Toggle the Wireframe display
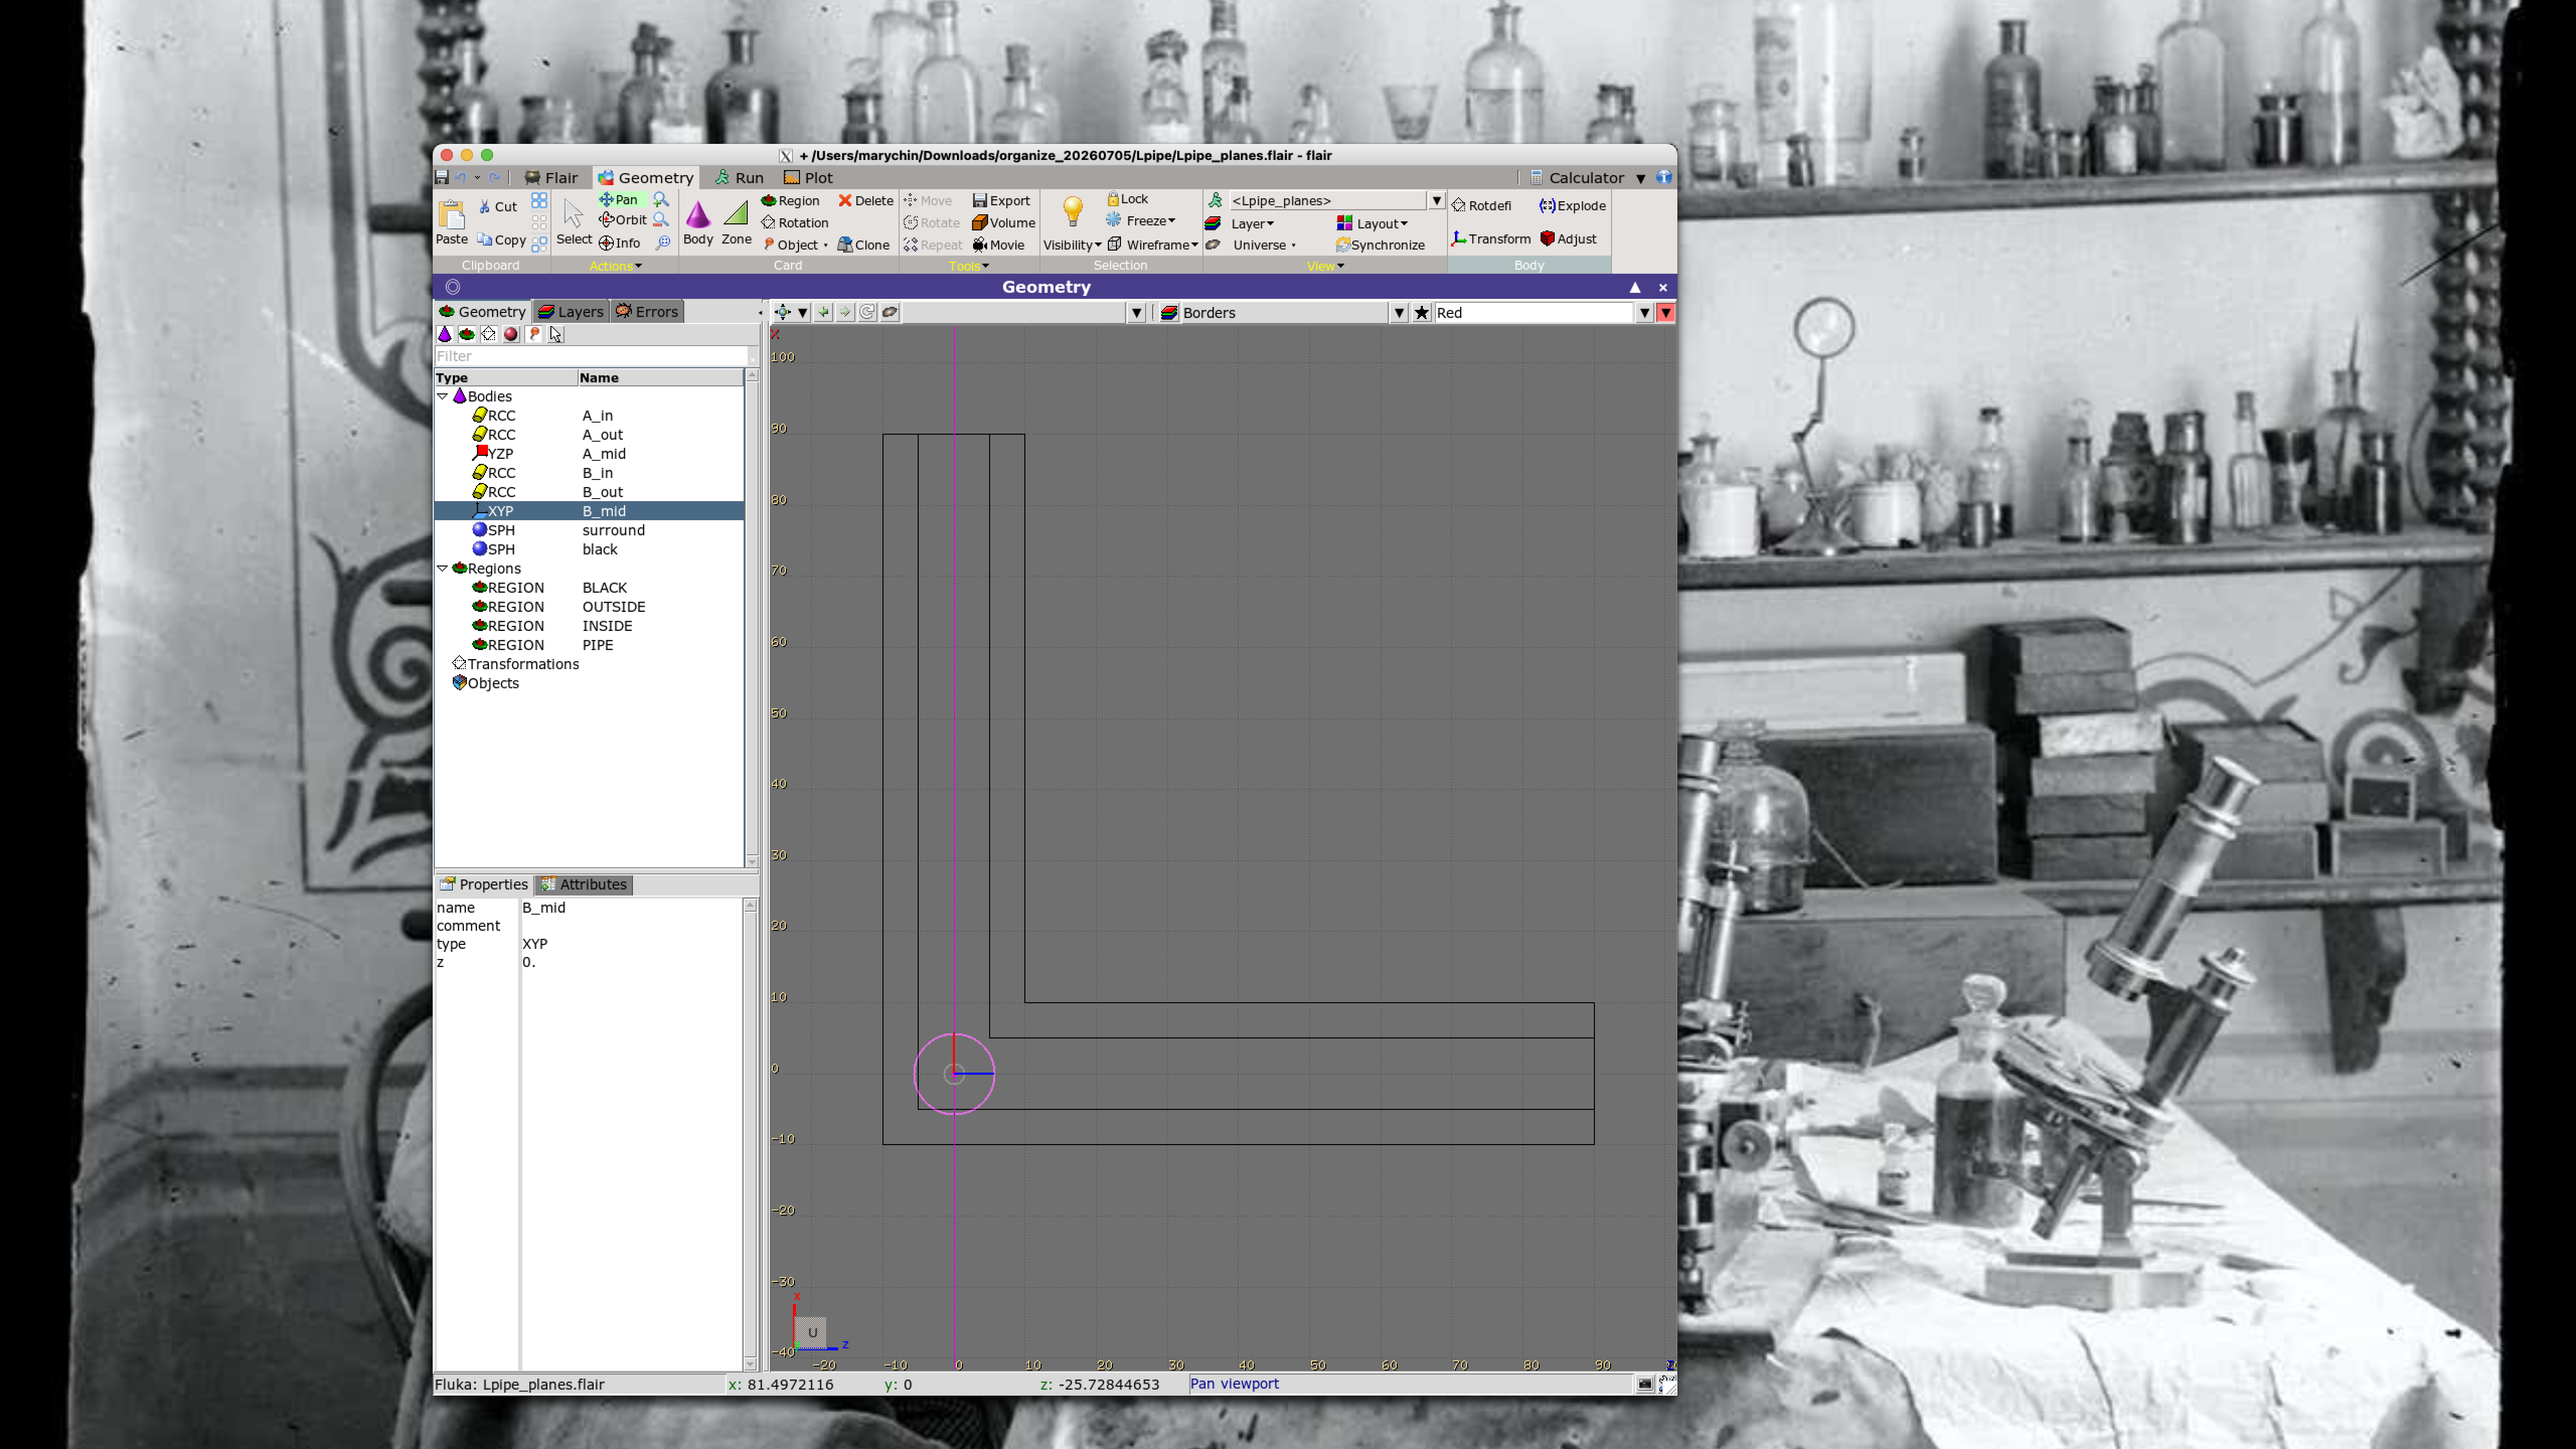The image size is (2576, 1449). tap(1152, 245)
